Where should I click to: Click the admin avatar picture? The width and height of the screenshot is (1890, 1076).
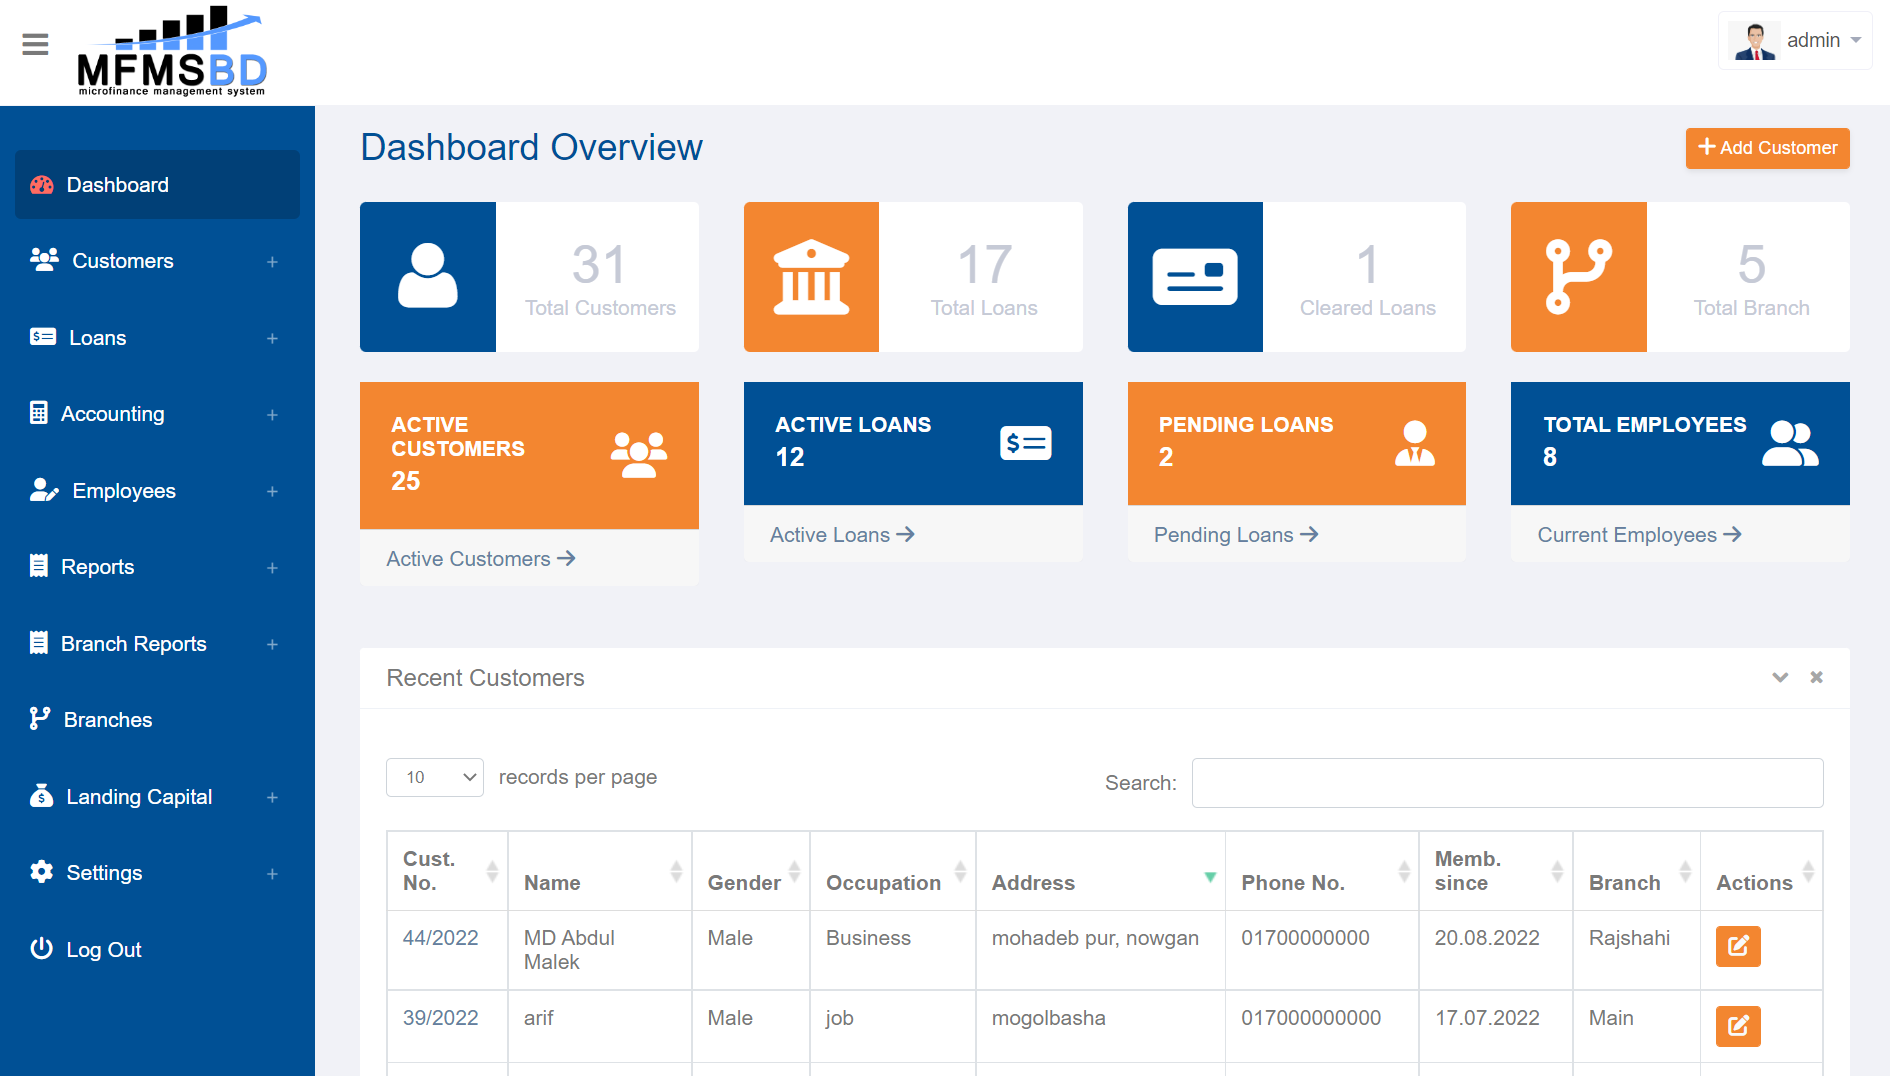pos(1755,41)
